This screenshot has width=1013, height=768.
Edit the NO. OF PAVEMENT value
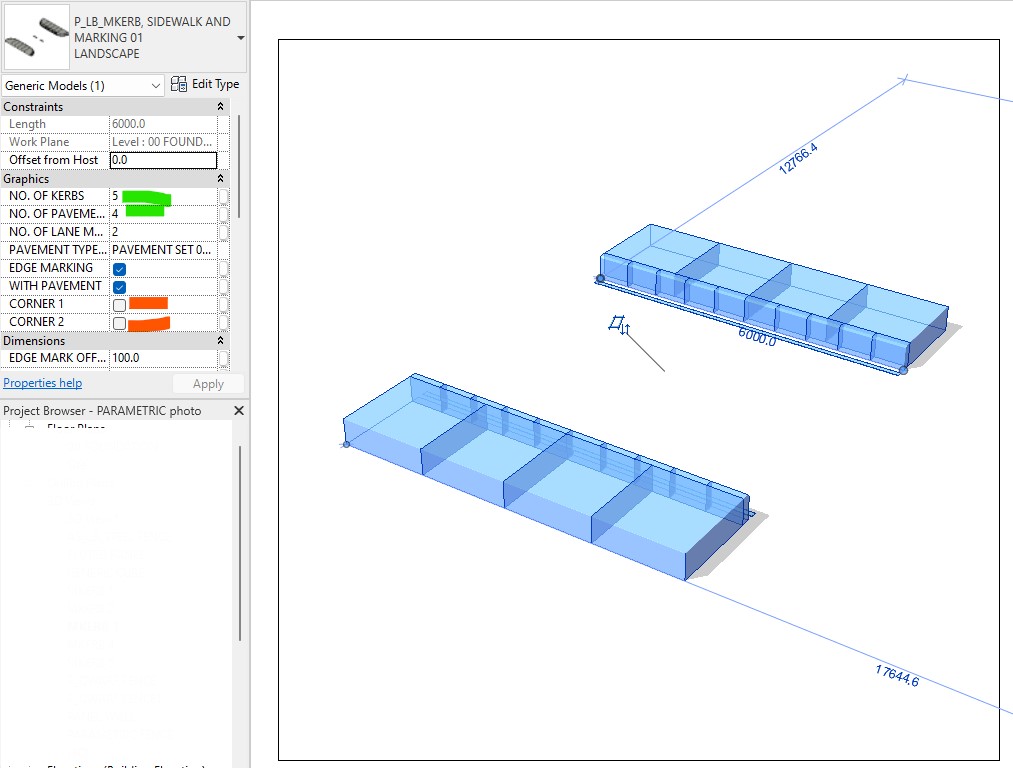pyautogui.click(x=163, y=214)
